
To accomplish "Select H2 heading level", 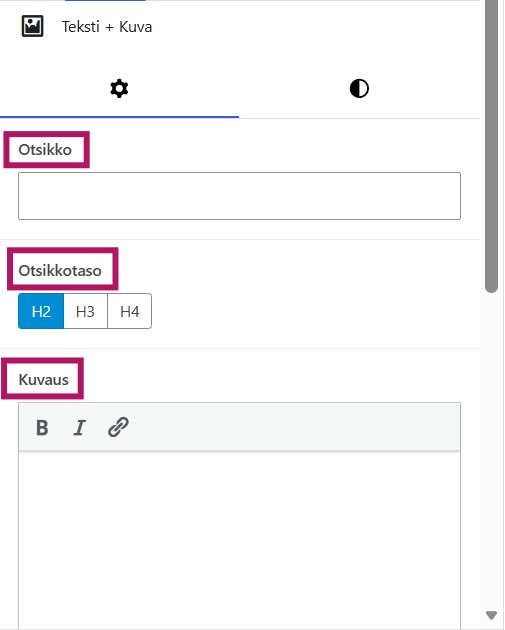I will tap(41, 311).
